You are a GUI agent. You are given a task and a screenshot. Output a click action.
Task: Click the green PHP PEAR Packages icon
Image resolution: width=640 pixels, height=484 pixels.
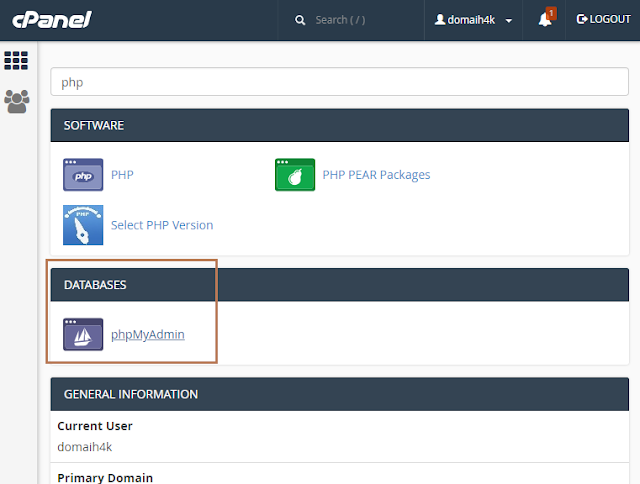295,175
